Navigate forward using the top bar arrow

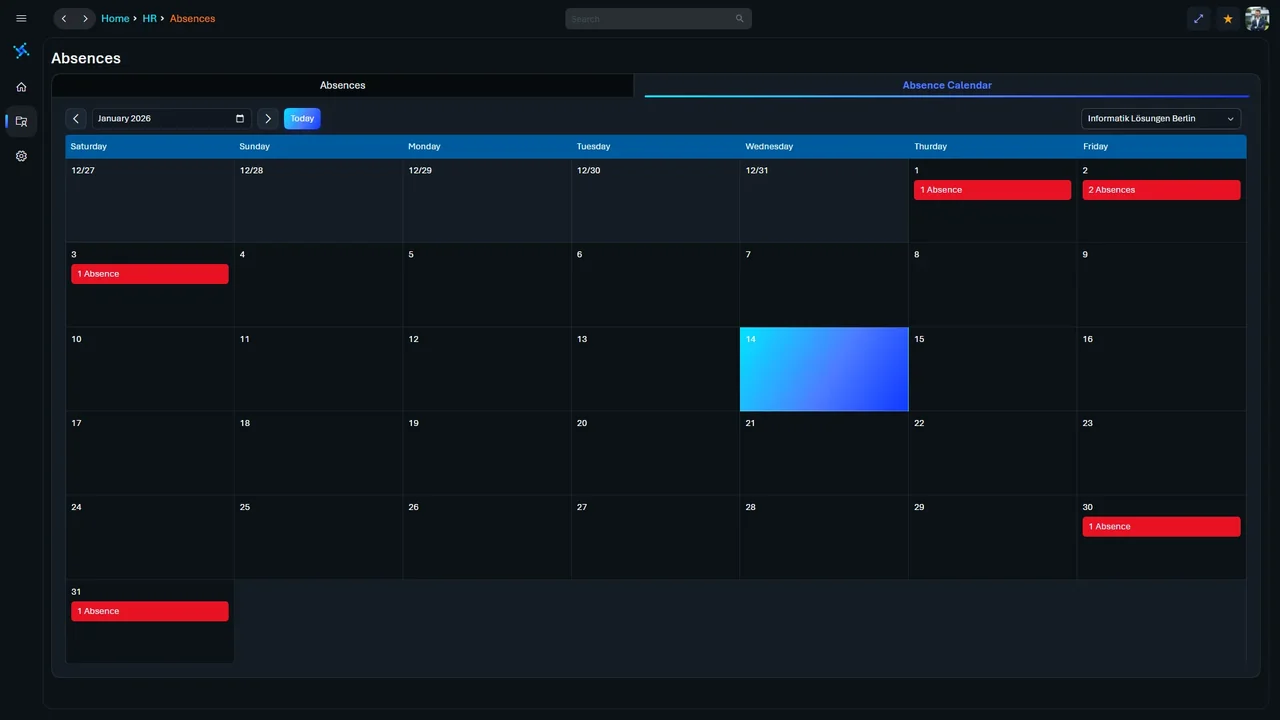pos(86,18)
